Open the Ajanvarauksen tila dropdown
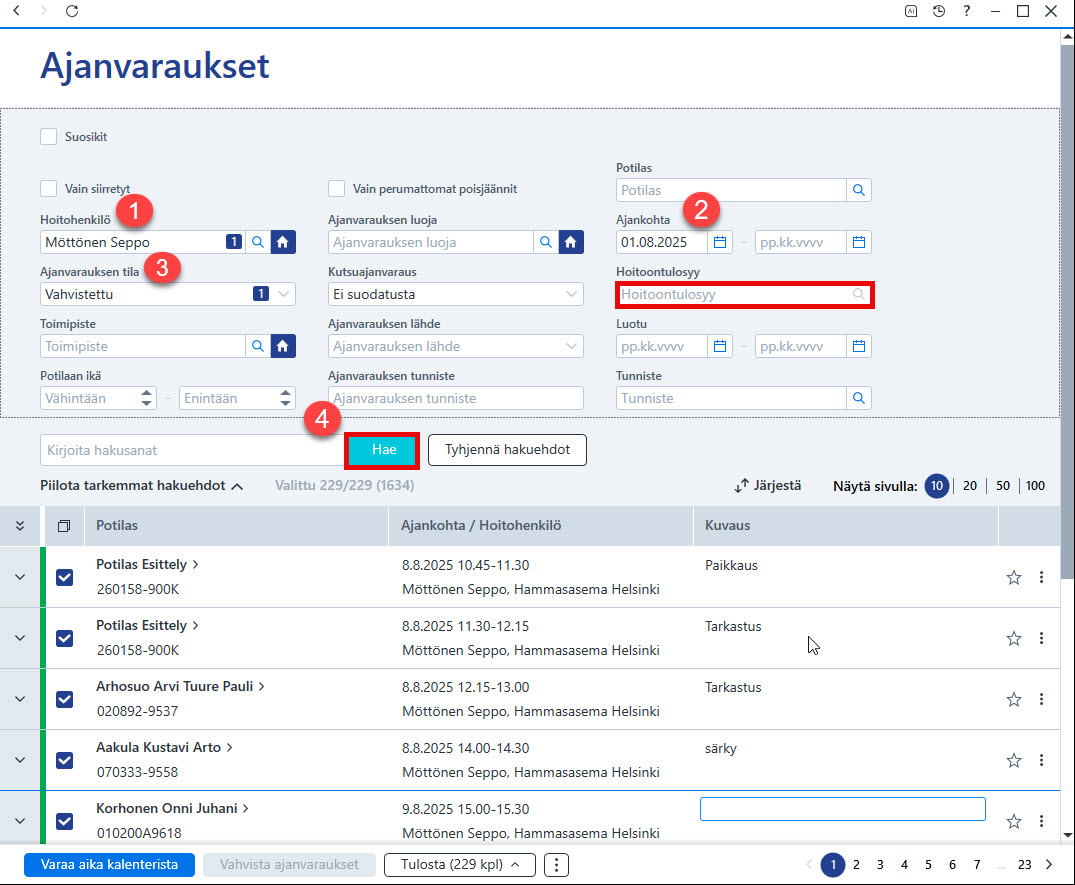This screenshot has height=885, width=1075. pyautogui.click(x=167, y=294)
